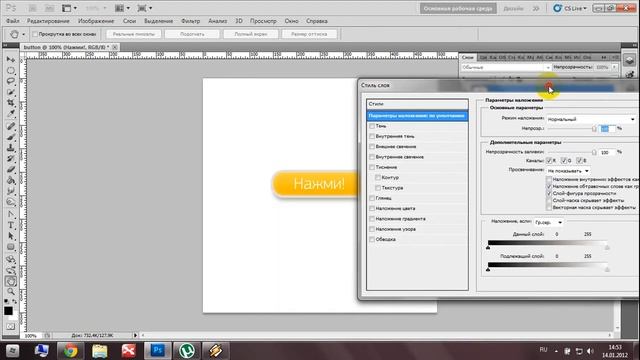The image size is (640, 360).
Task: Select the Horizontal Type tool
Action: pyautogui.click(x=11, y=225)
